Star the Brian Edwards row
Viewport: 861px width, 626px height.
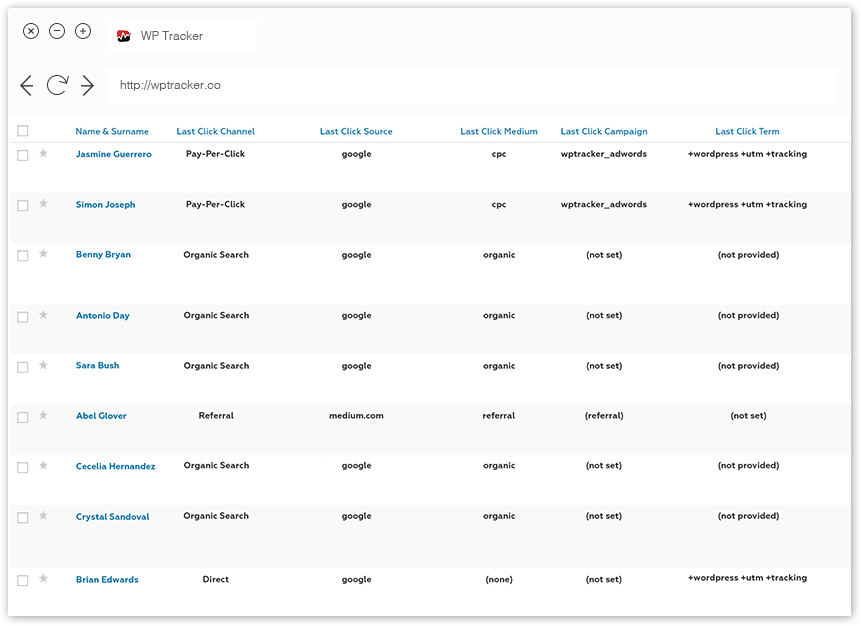[43, 578]
